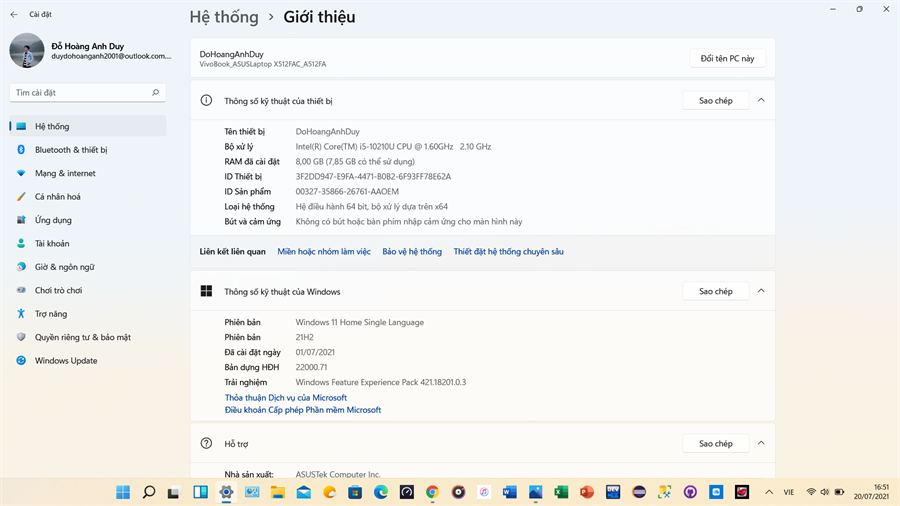Click the Windows Update sync icon
This screenshot has width=900, height=506.
coord(21,361)
